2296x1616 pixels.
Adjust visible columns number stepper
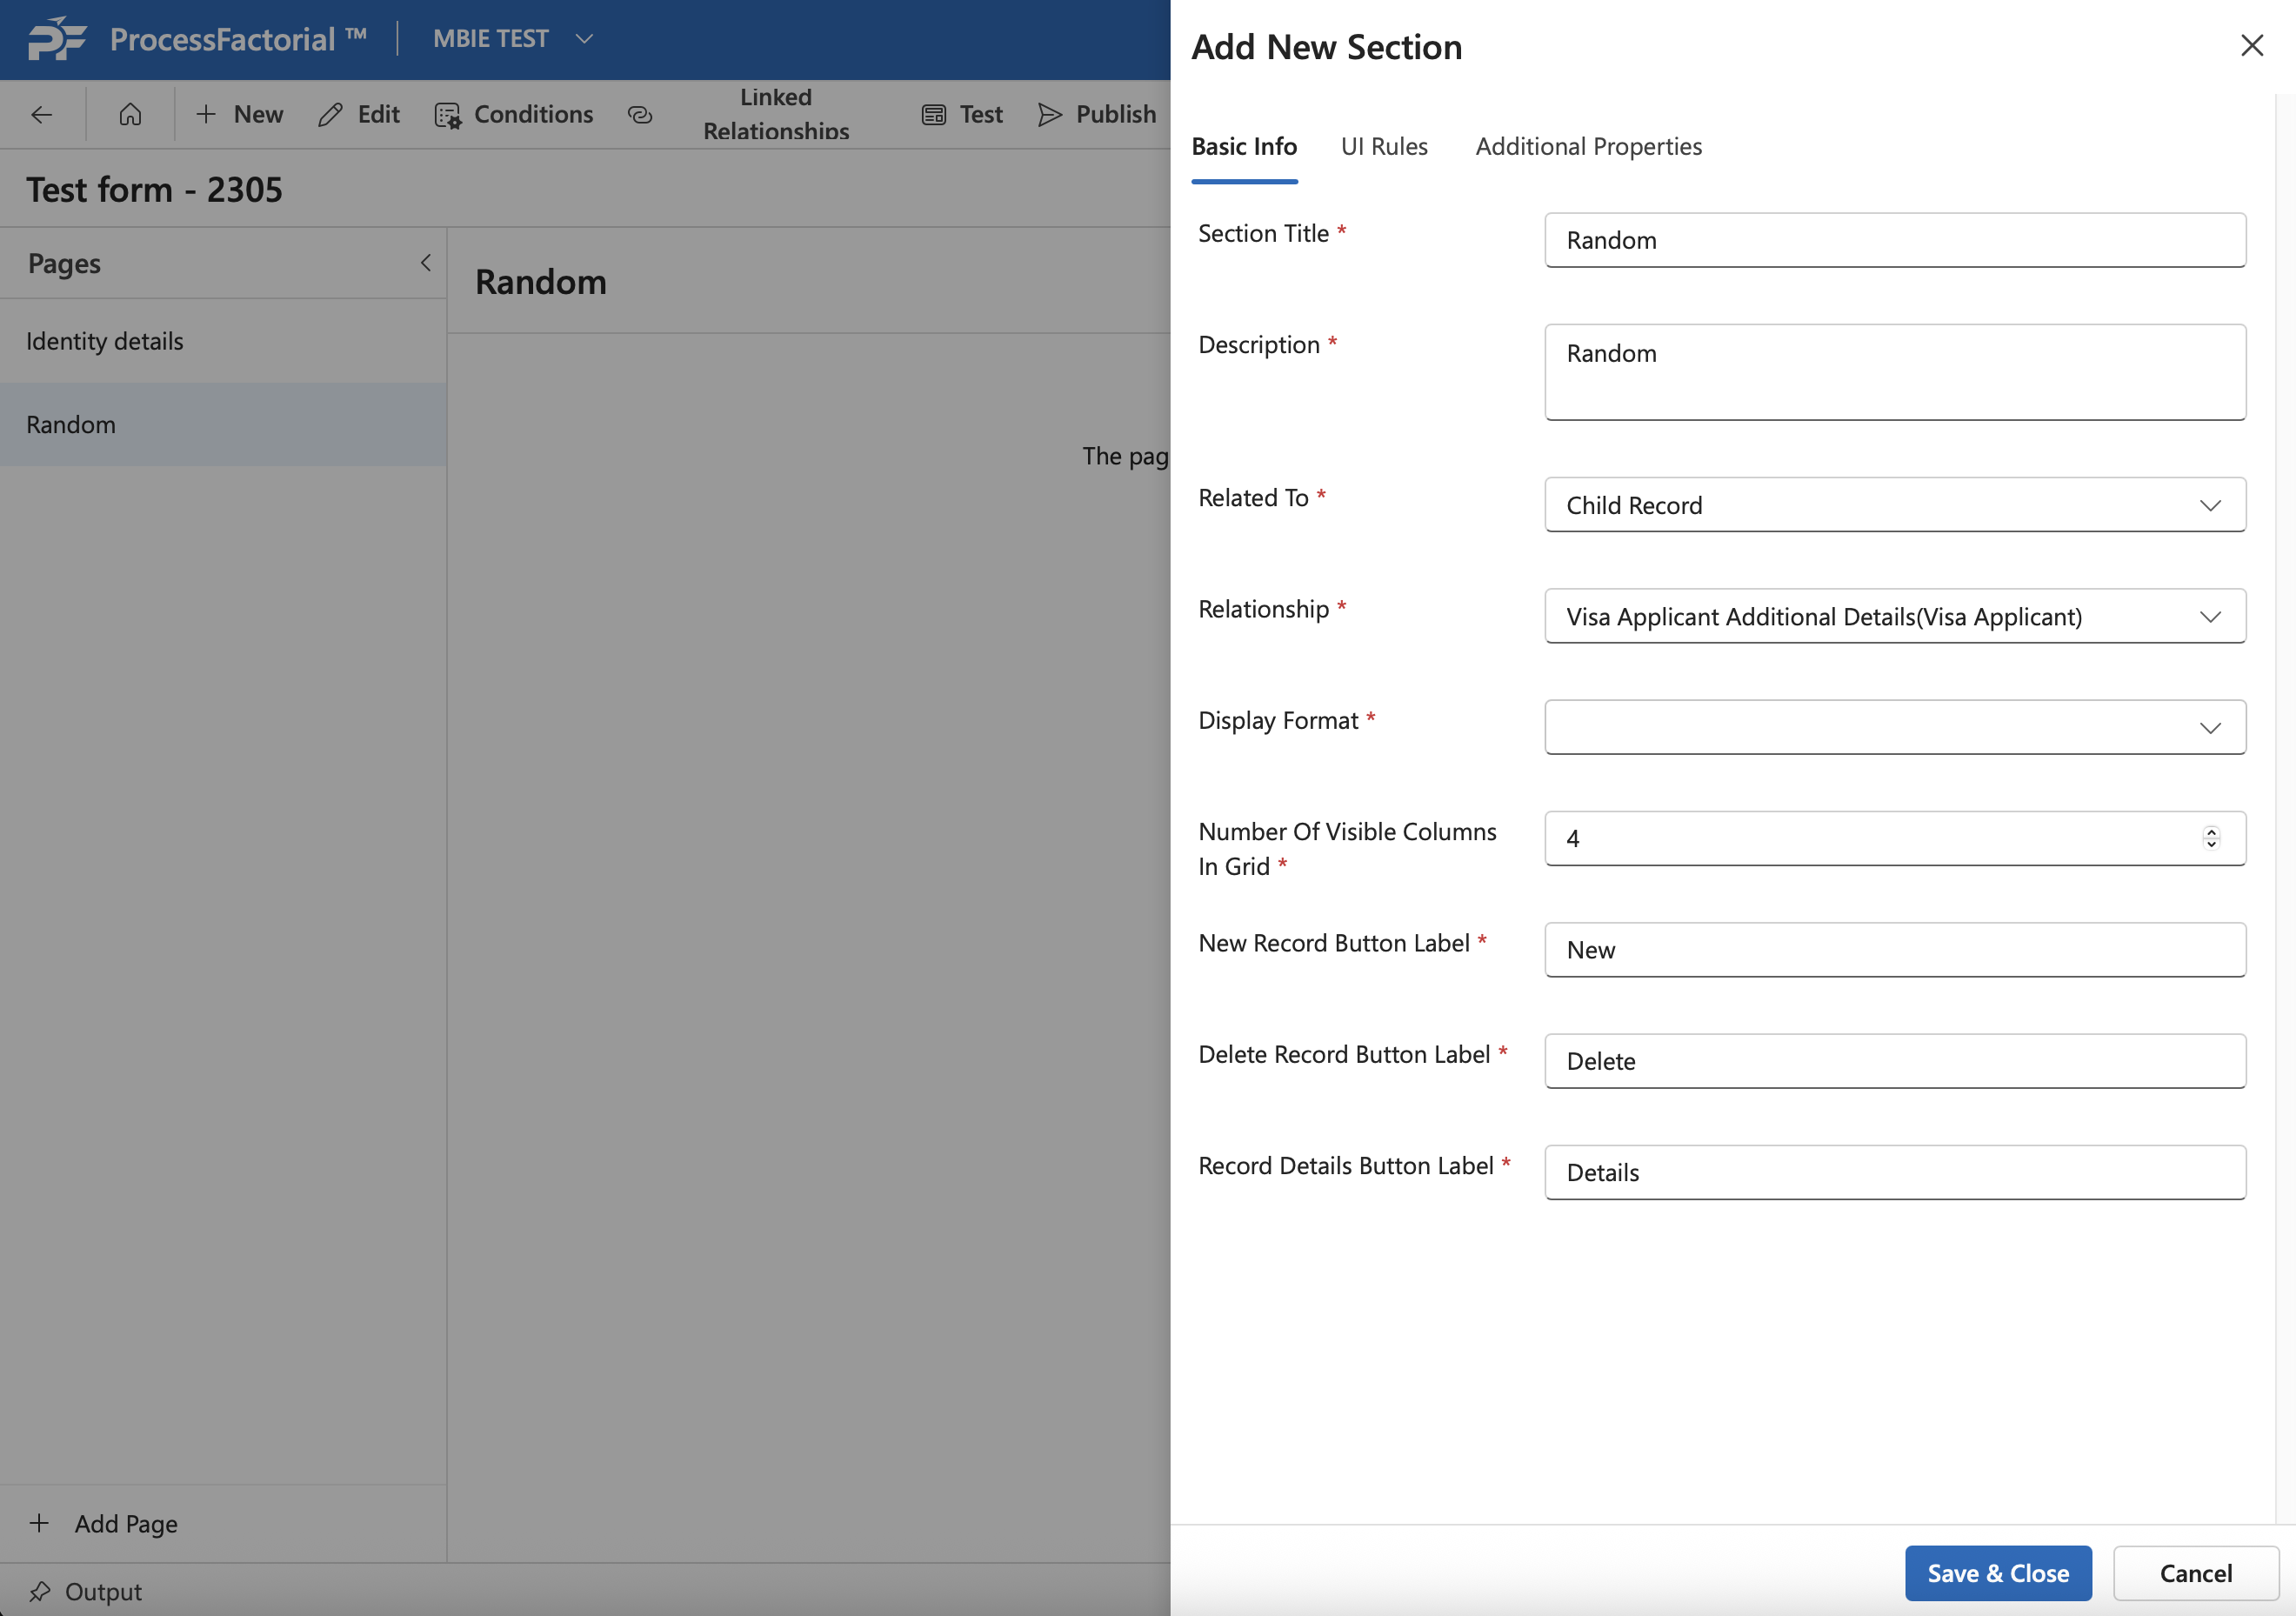[x=2211, y=838]
